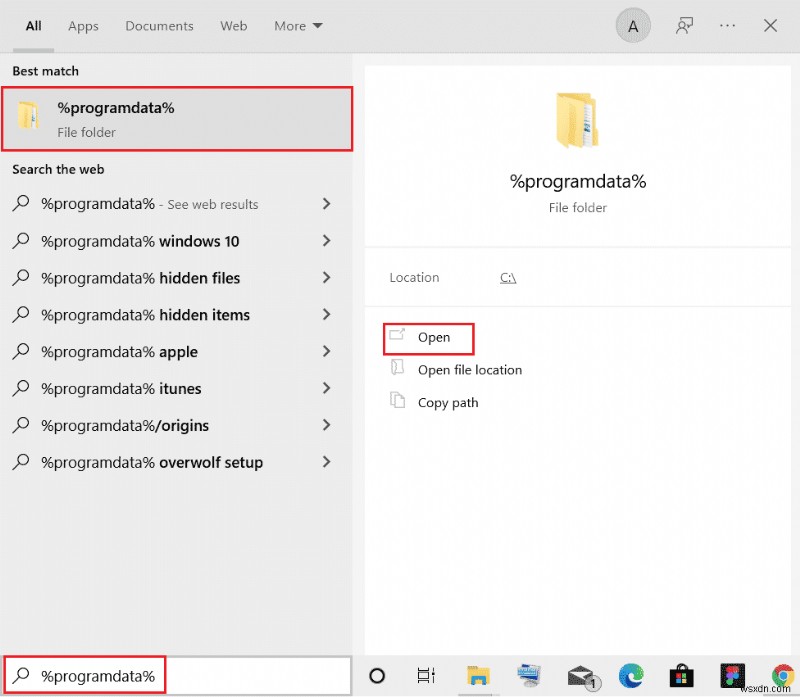Expand the More search filter menu
The width and height of the screenshot is (800, 697).
(298, 26)
